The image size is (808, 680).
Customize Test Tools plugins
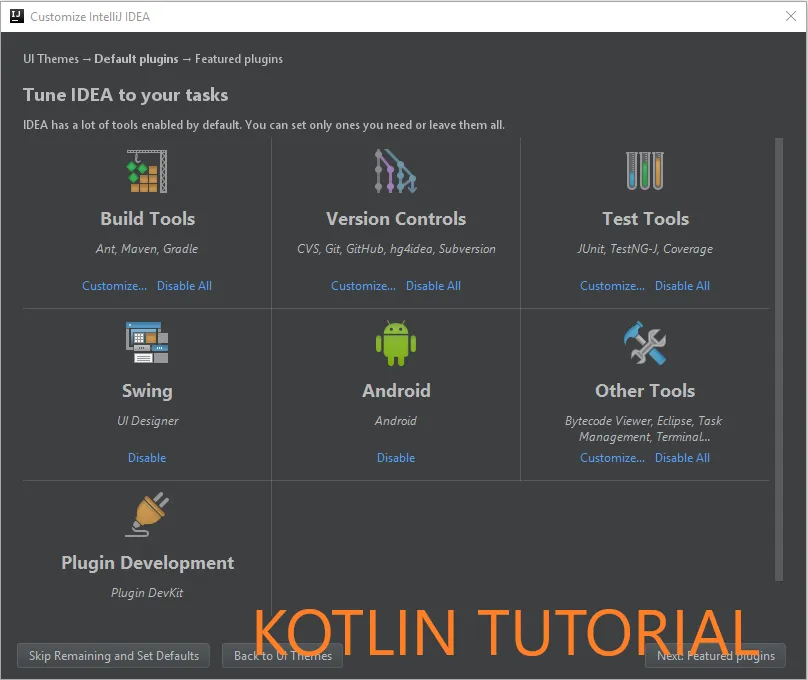612,286
